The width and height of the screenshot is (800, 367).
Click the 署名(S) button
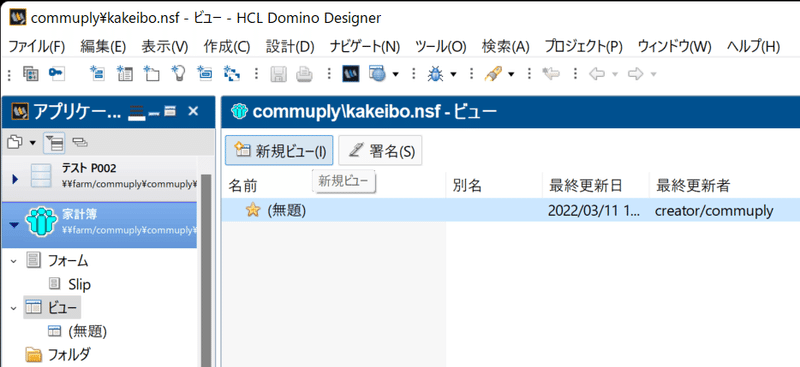tap(380, 151)
